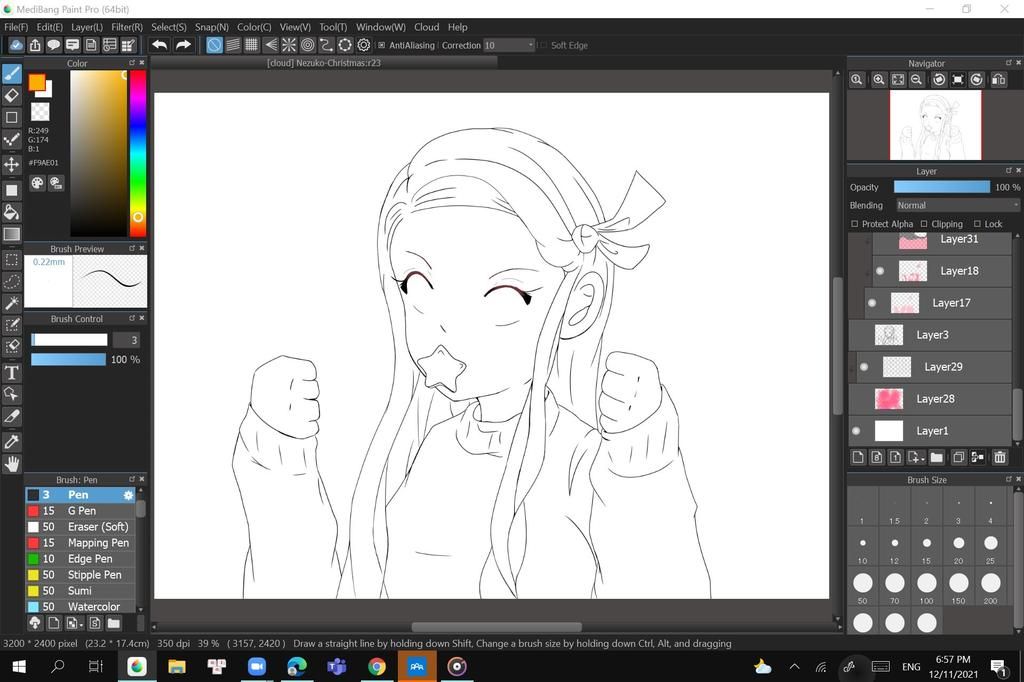Enable the radial snap guide
The width and height of the screenshot is (1024, 682).
click(x=289, y=45)
